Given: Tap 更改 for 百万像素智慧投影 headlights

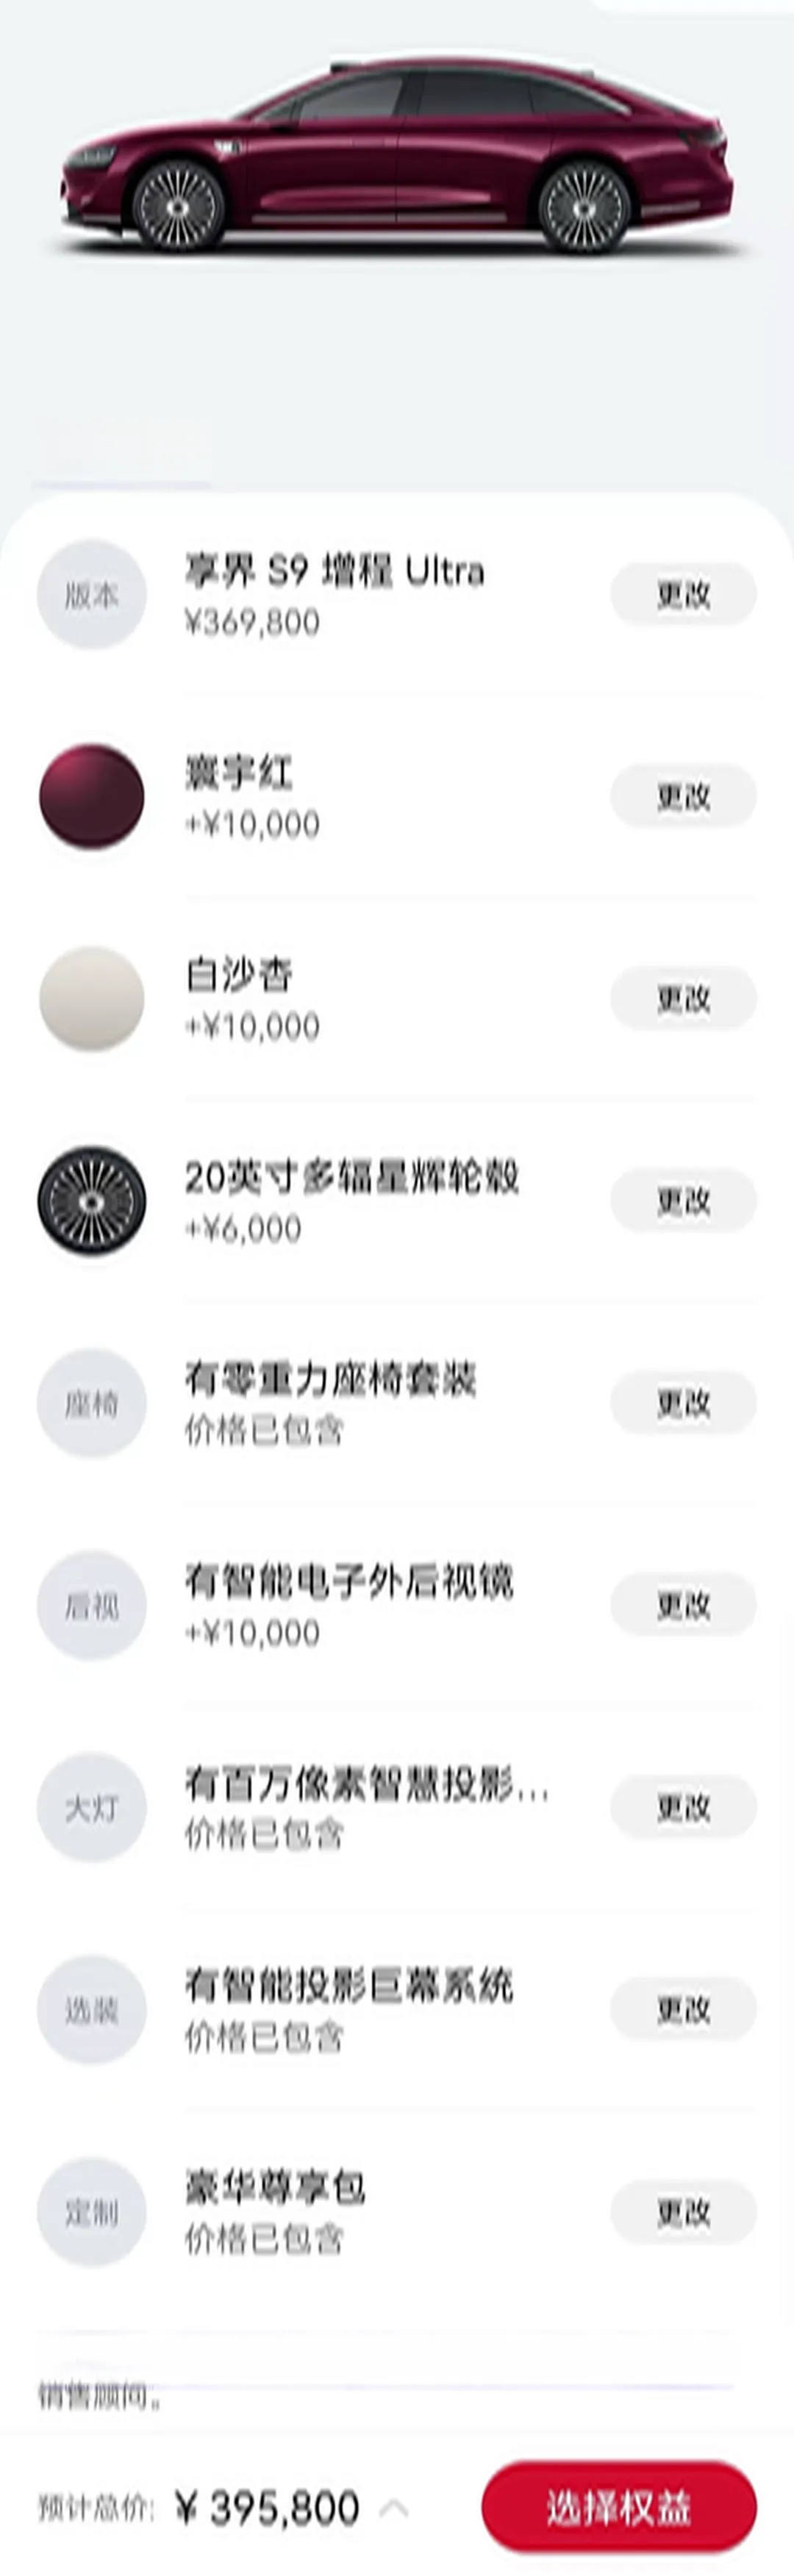Looking at the screenshot, I should click(x=683, y=1807).
